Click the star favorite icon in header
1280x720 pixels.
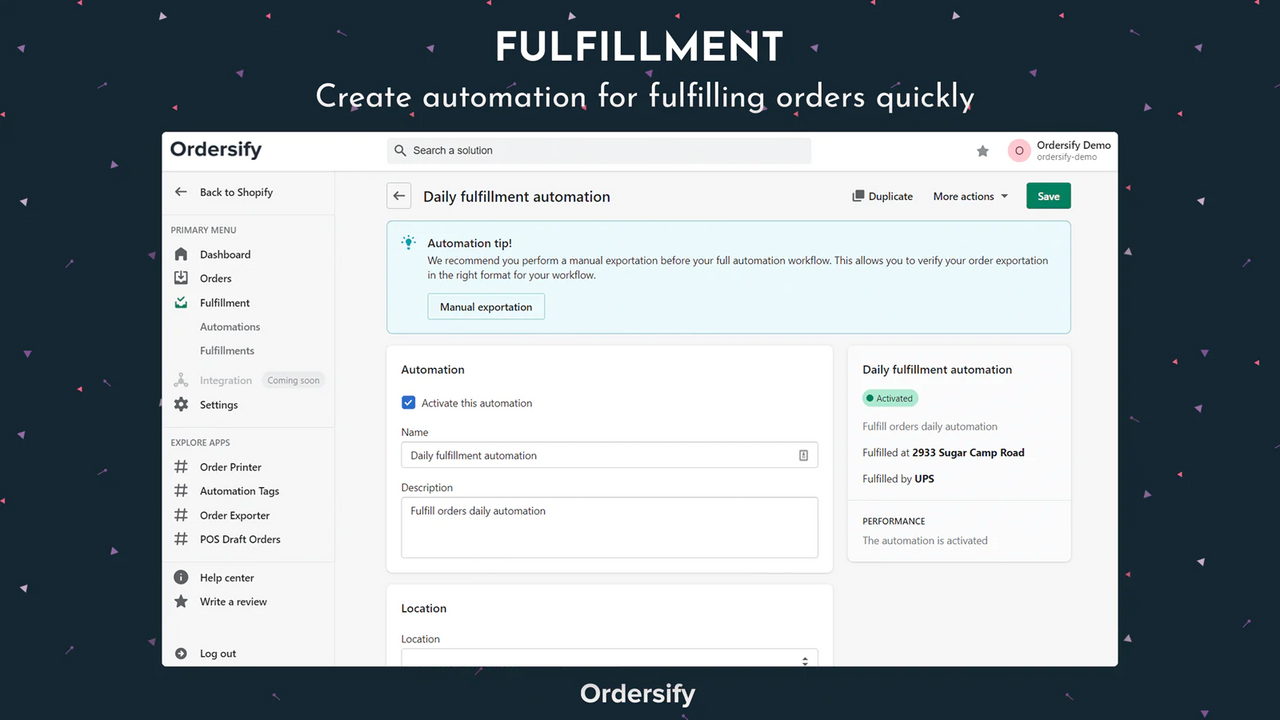(983, 151)
